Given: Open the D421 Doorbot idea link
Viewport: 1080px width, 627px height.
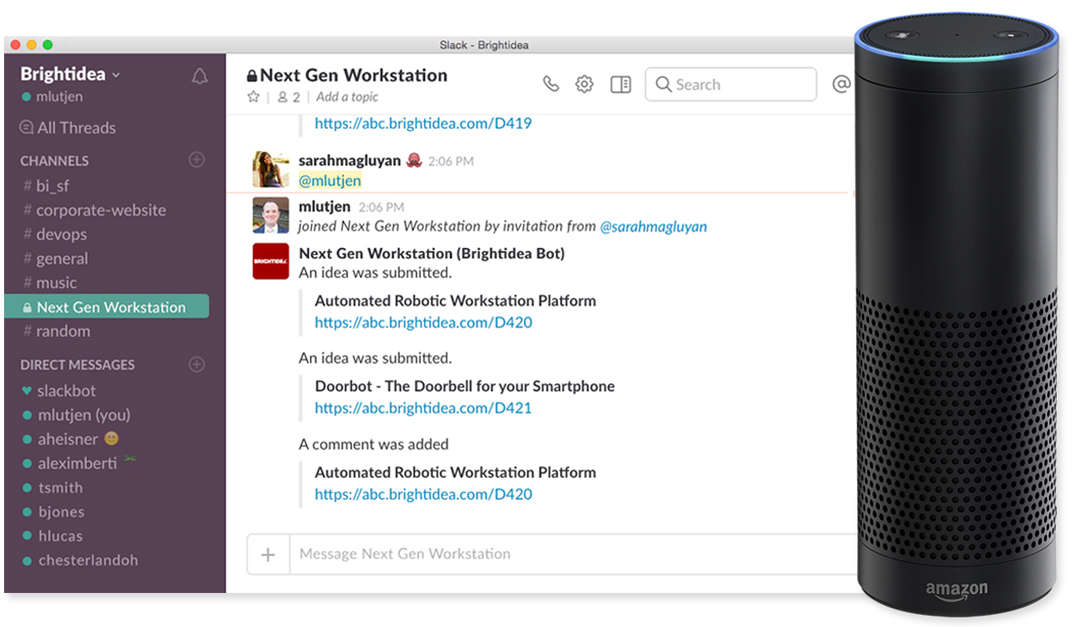Looking at the screenshot, I should (423, 408).
